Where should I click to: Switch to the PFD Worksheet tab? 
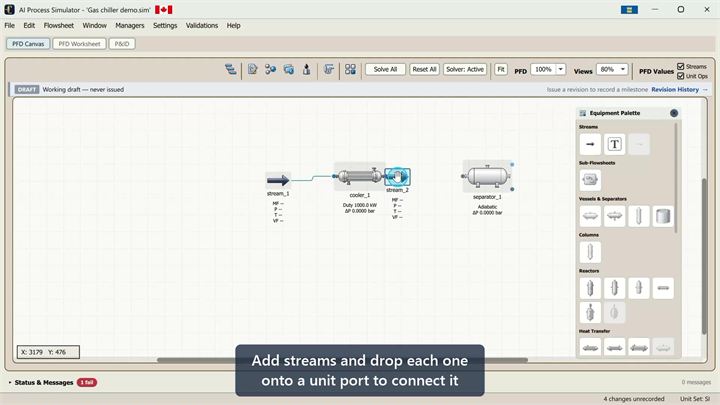(79, 44)
